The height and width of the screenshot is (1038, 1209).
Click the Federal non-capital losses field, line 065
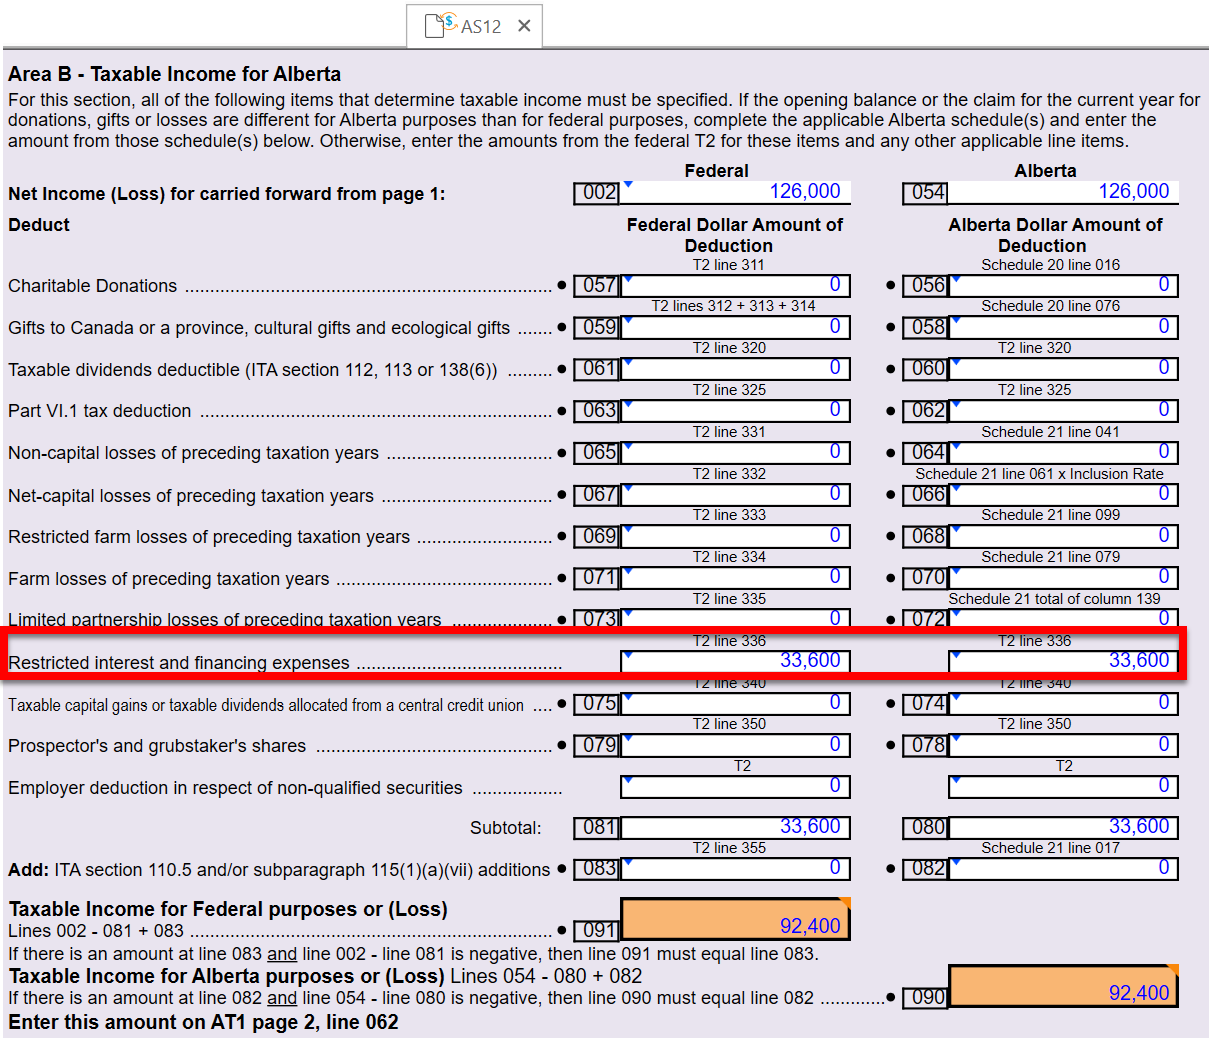735,452
